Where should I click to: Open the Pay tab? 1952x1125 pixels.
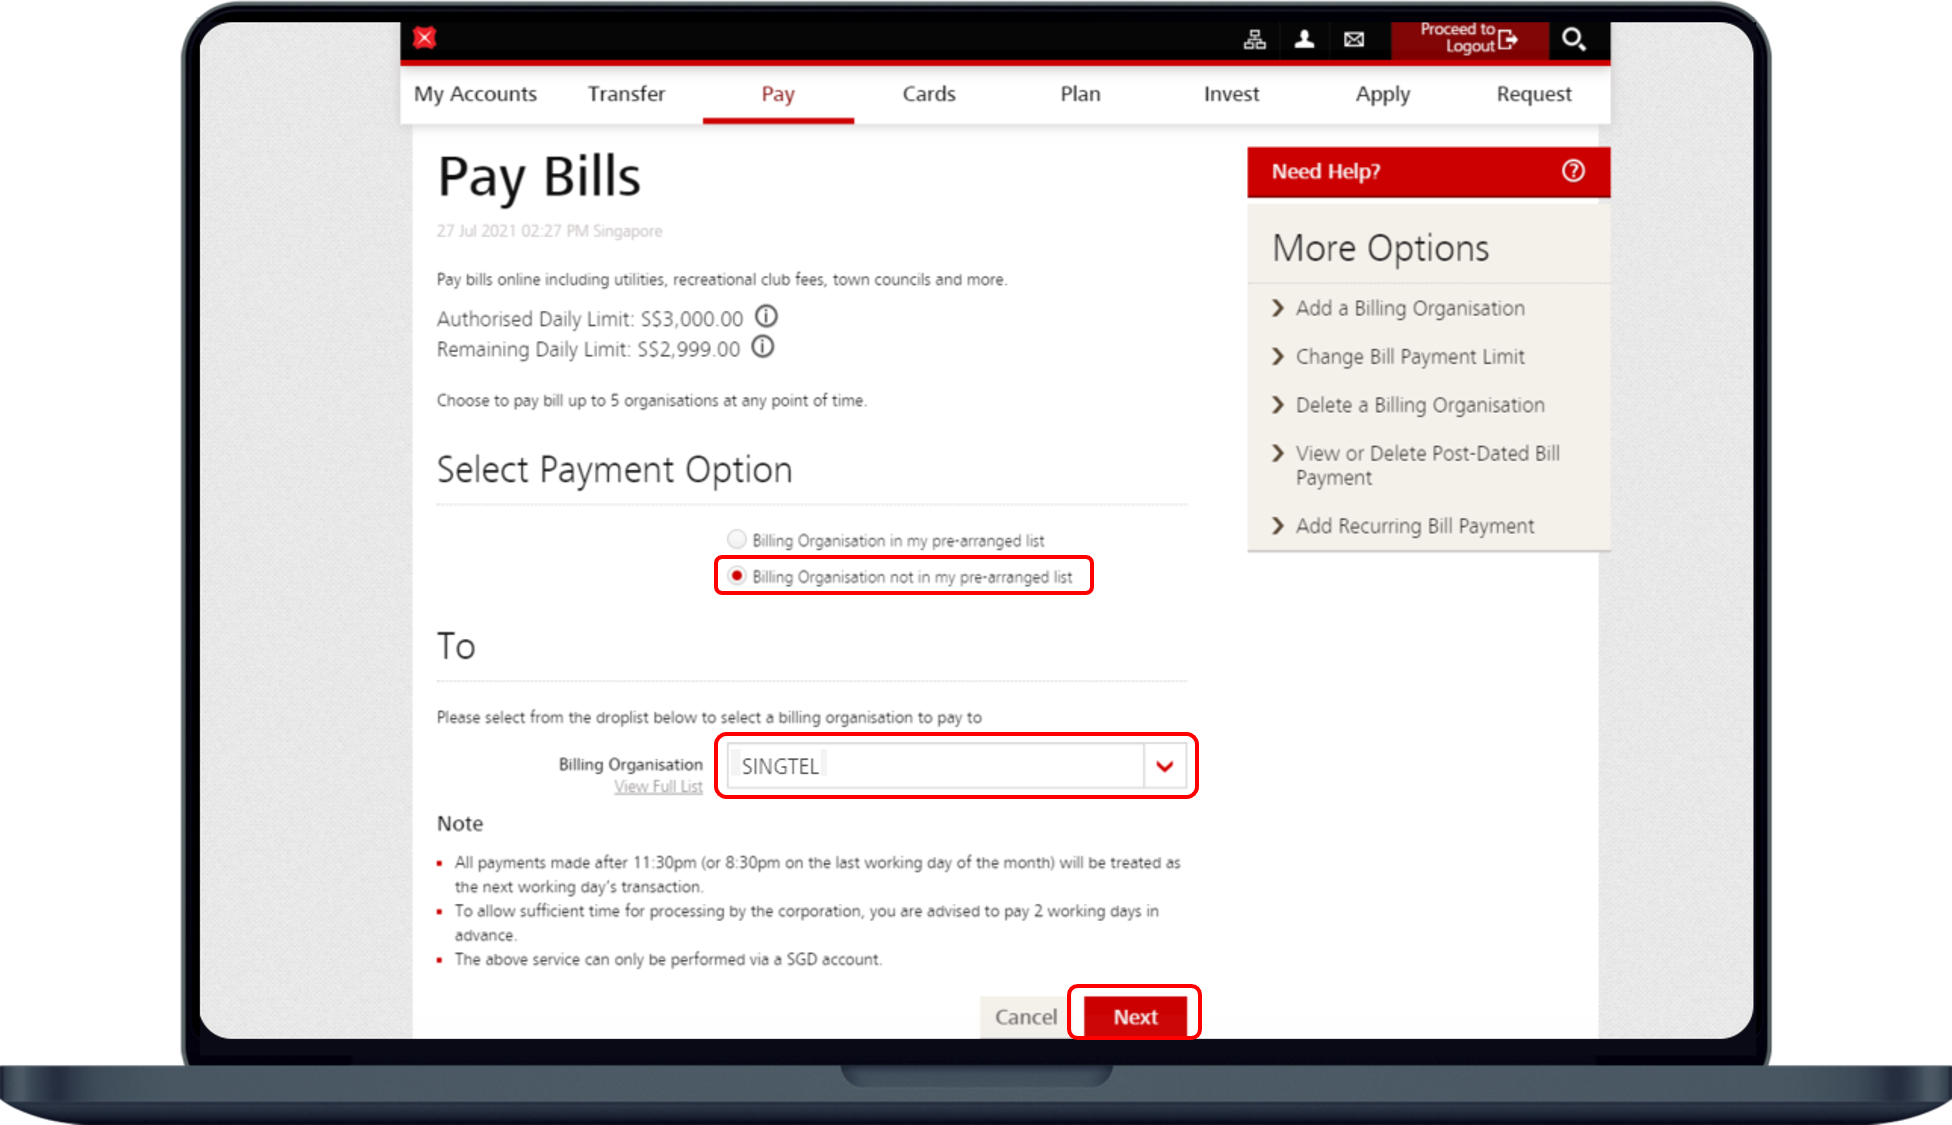tap(778, 94)
